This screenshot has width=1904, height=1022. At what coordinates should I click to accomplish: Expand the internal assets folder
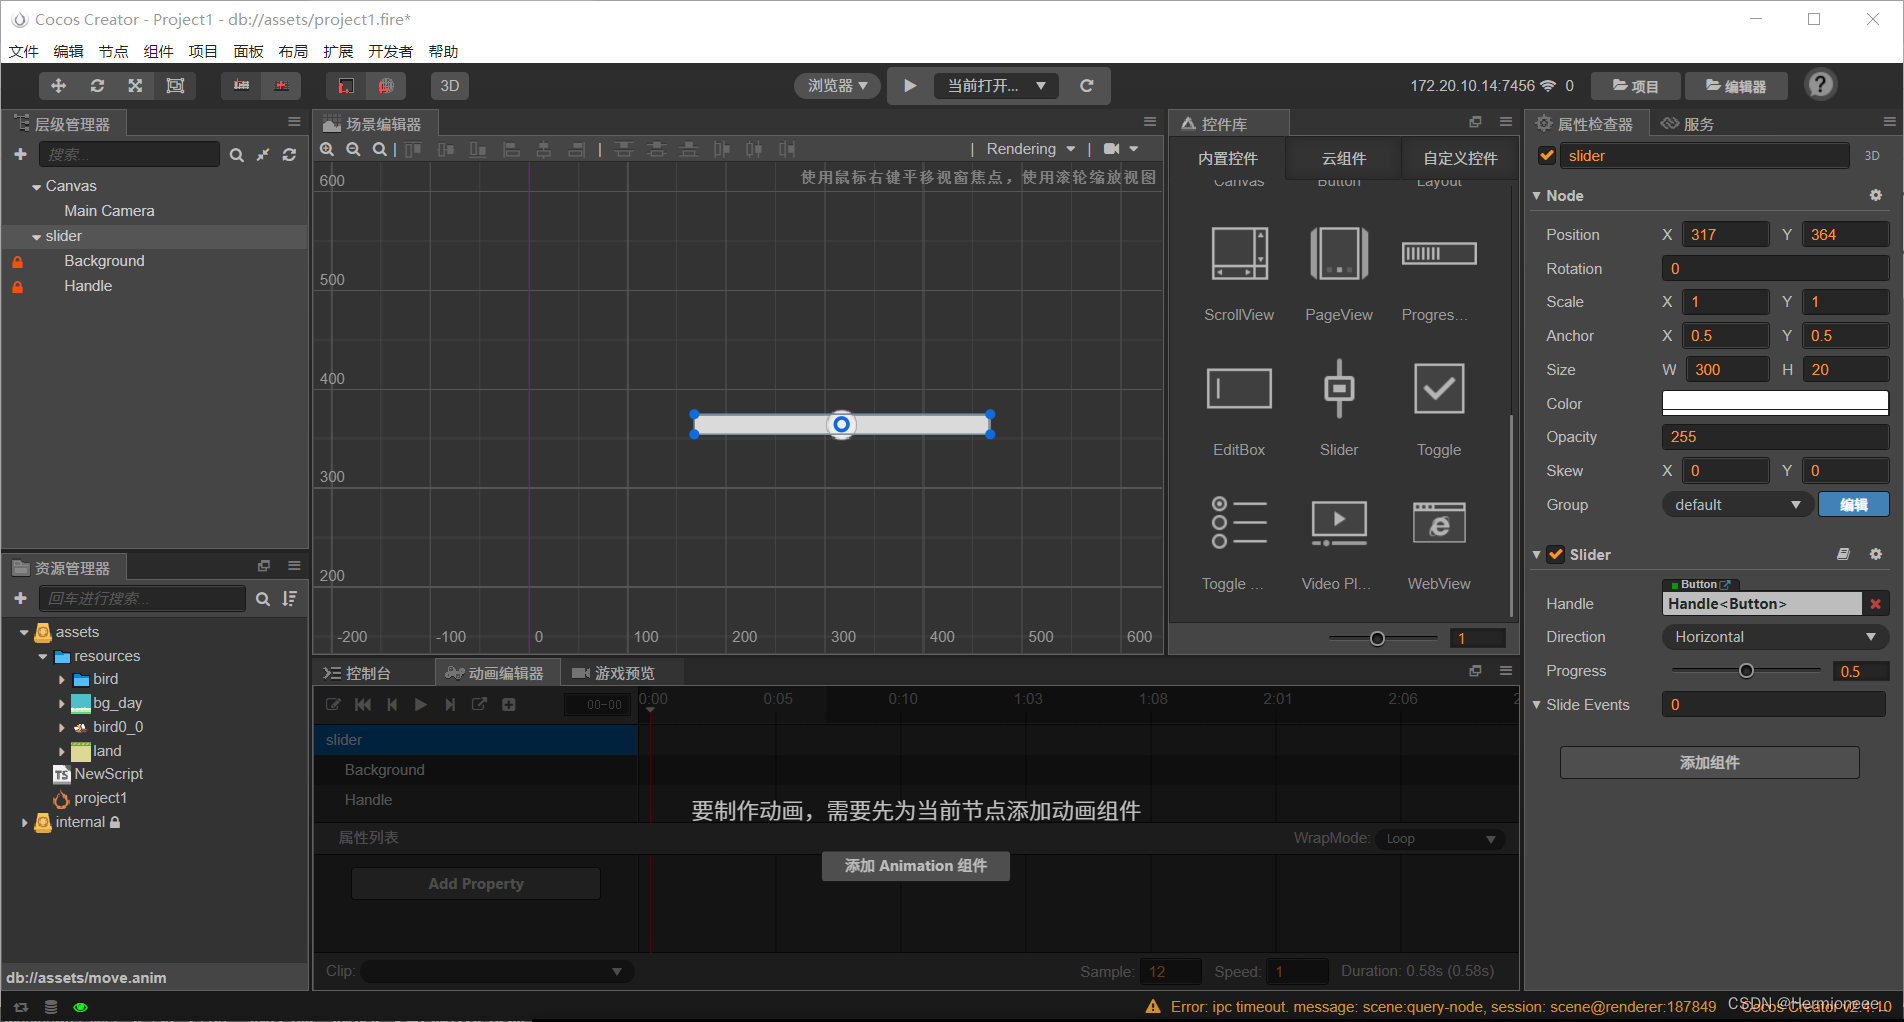pos(25,823)
